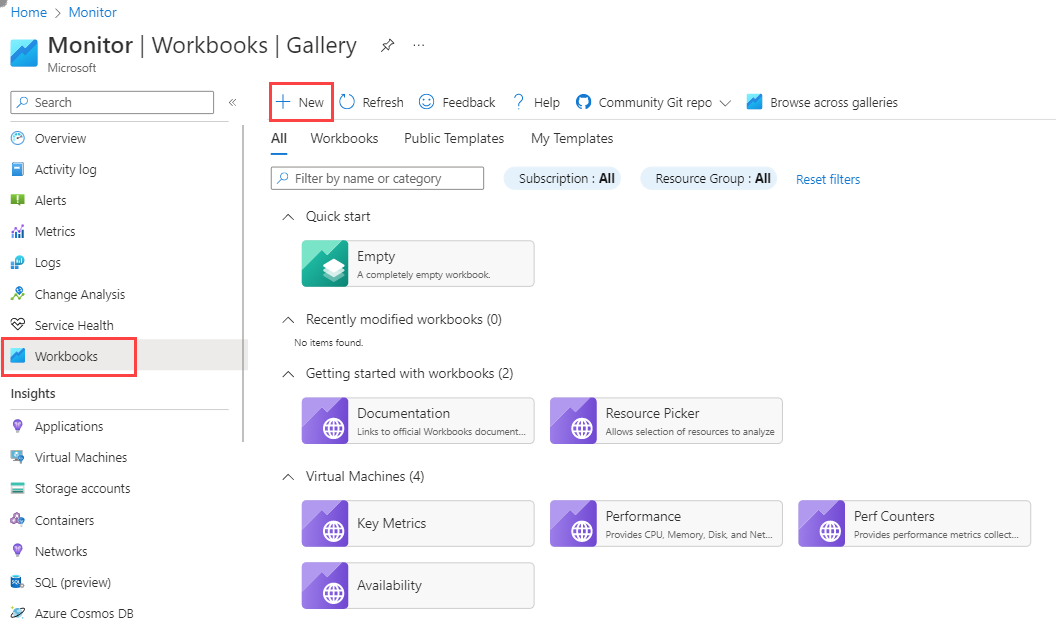Collapse the sidebar with double chevron
Image resolution: width=1056 pixels, height=627 pixels.
click(232, 102)
